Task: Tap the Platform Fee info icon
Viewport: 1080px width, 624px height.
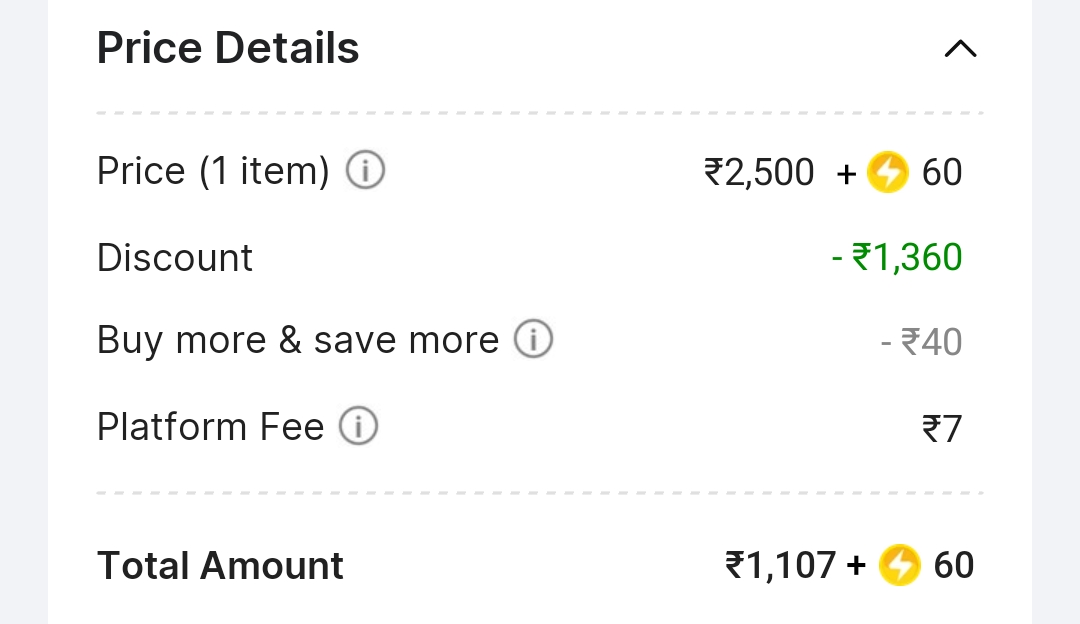Action: tap(358, 427)
